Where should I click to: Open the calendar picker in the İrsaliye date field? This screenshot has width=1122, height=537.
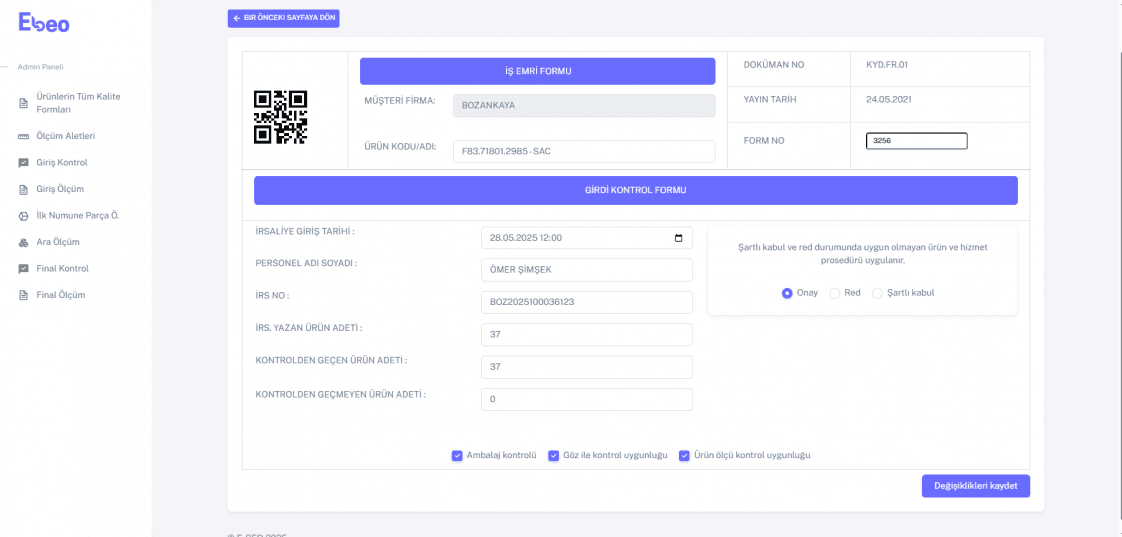pyautogui.click(x=678, y=238)
